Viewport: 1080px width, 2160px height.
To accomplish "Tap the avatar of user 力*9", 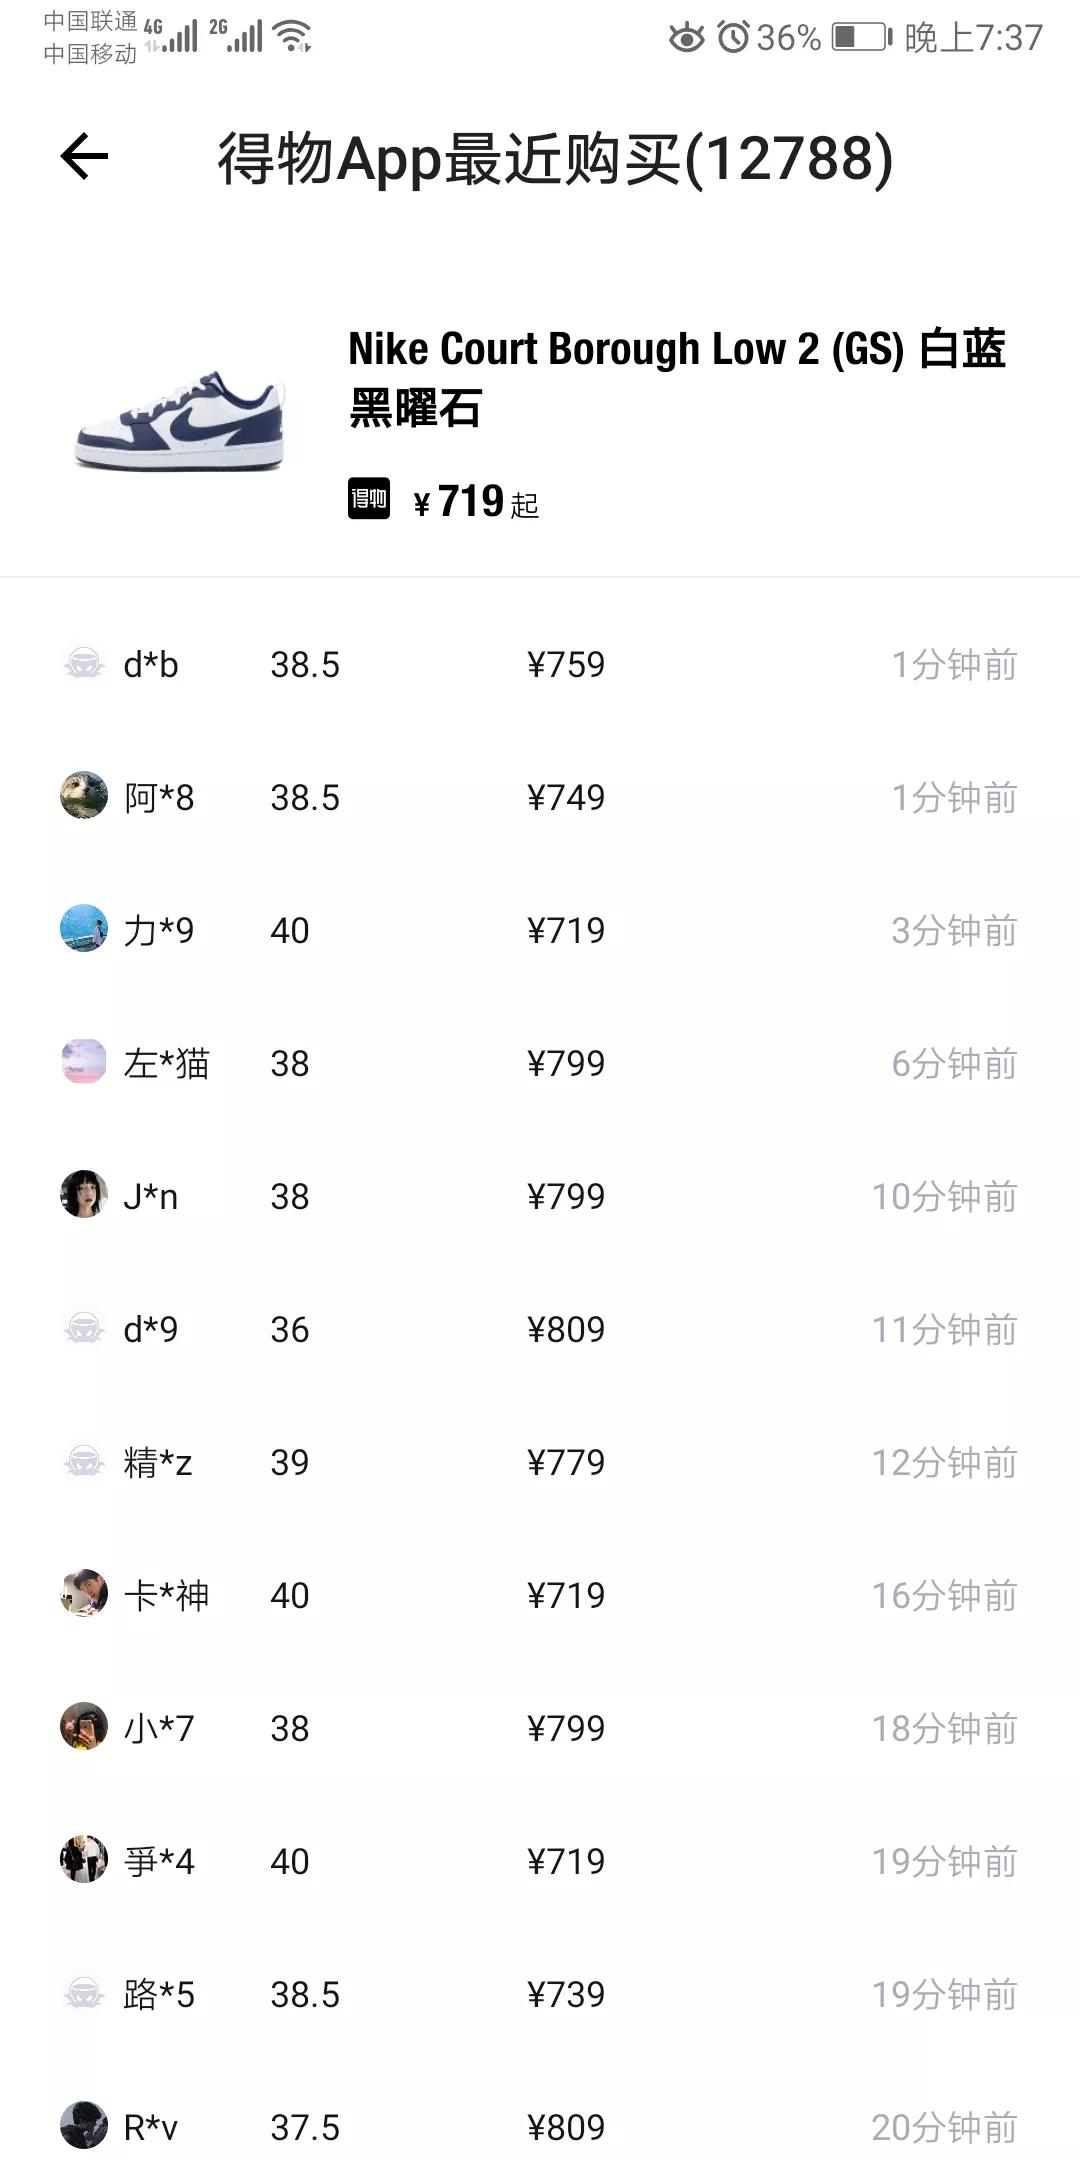I will (84, 929).
